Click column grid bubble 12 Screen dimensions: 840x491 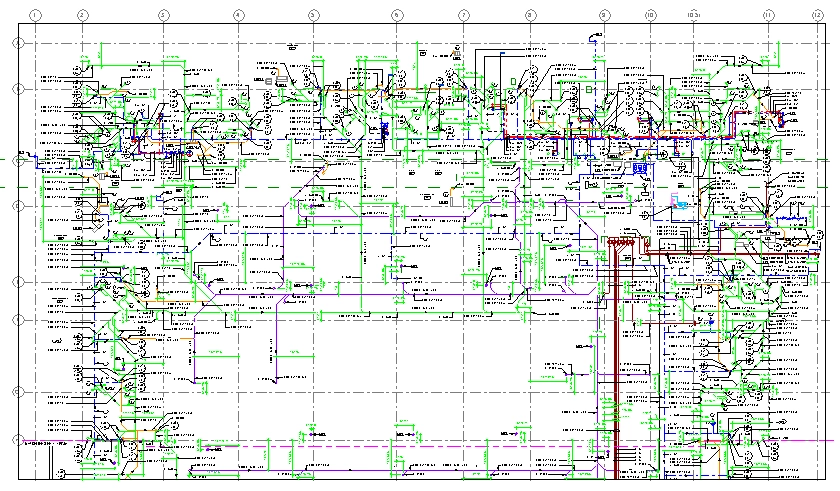point(818,15)
